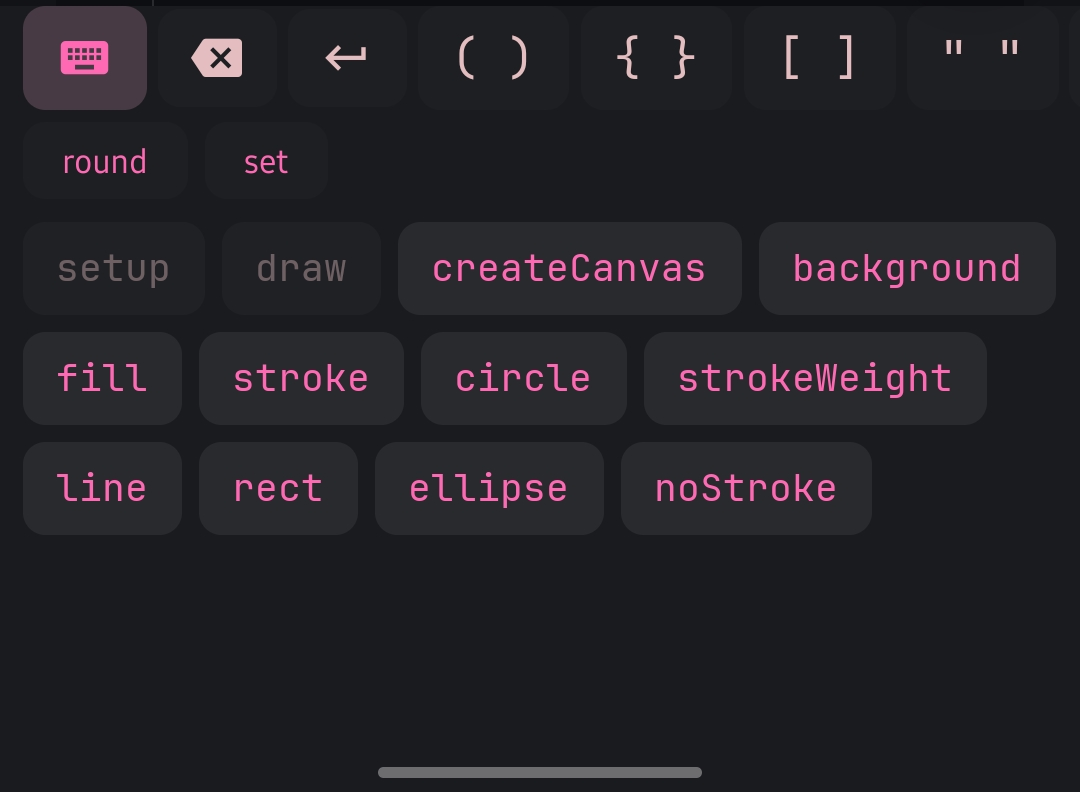Tap the backspace delete icon
The image size is (1080, 792).
[217, 58]
